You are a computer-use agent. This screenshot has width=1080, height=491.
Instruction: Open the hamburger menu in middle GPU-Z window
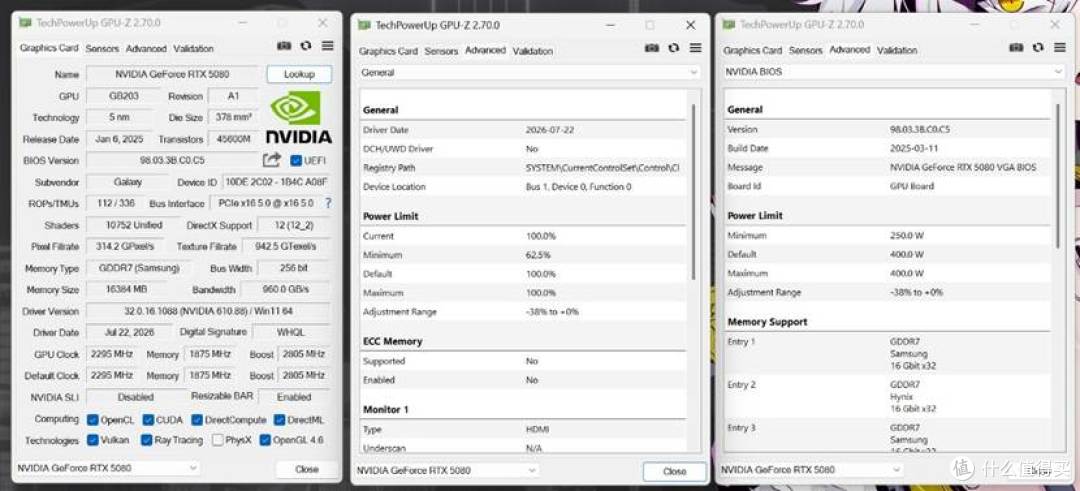click(x=696, y=48)
